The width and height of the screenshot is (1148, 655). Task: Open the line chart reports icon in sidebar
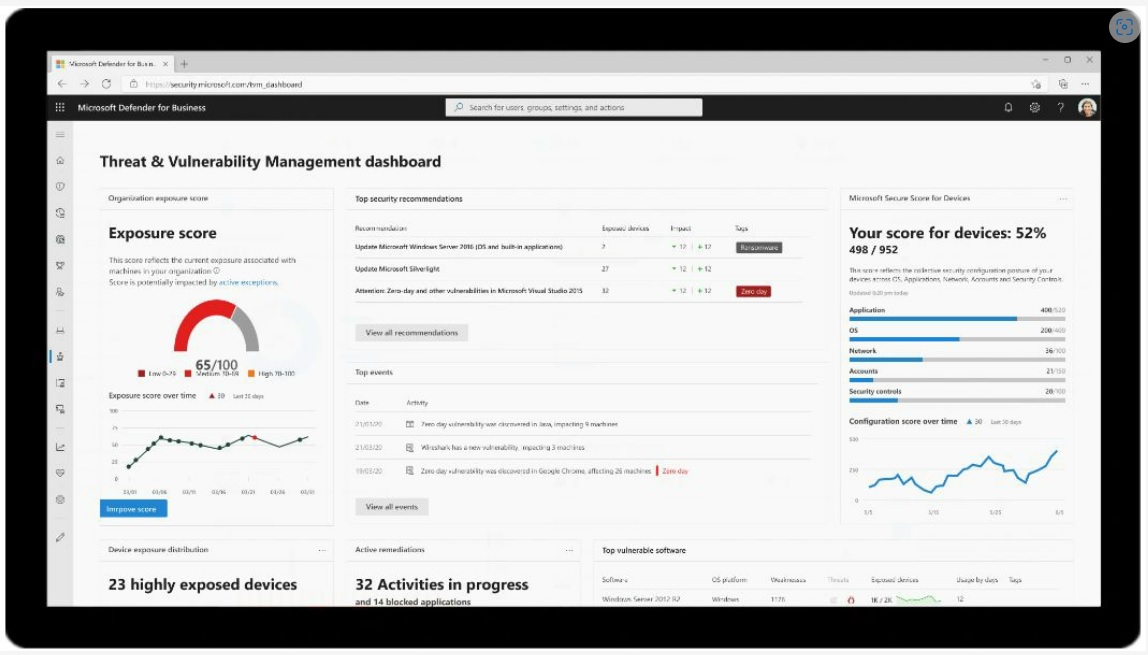(x=60, y=447)
